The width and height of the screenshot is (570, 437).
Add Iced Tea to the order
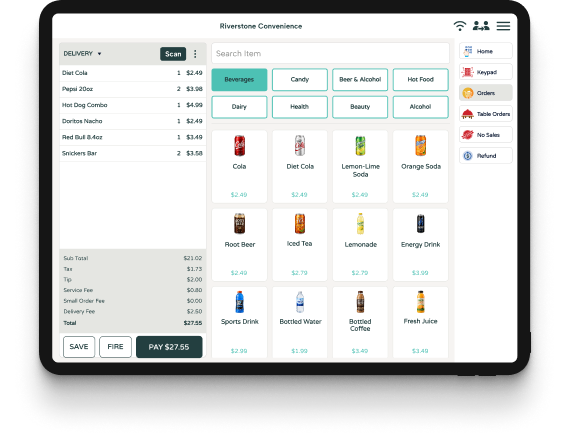tap(300, 245)
